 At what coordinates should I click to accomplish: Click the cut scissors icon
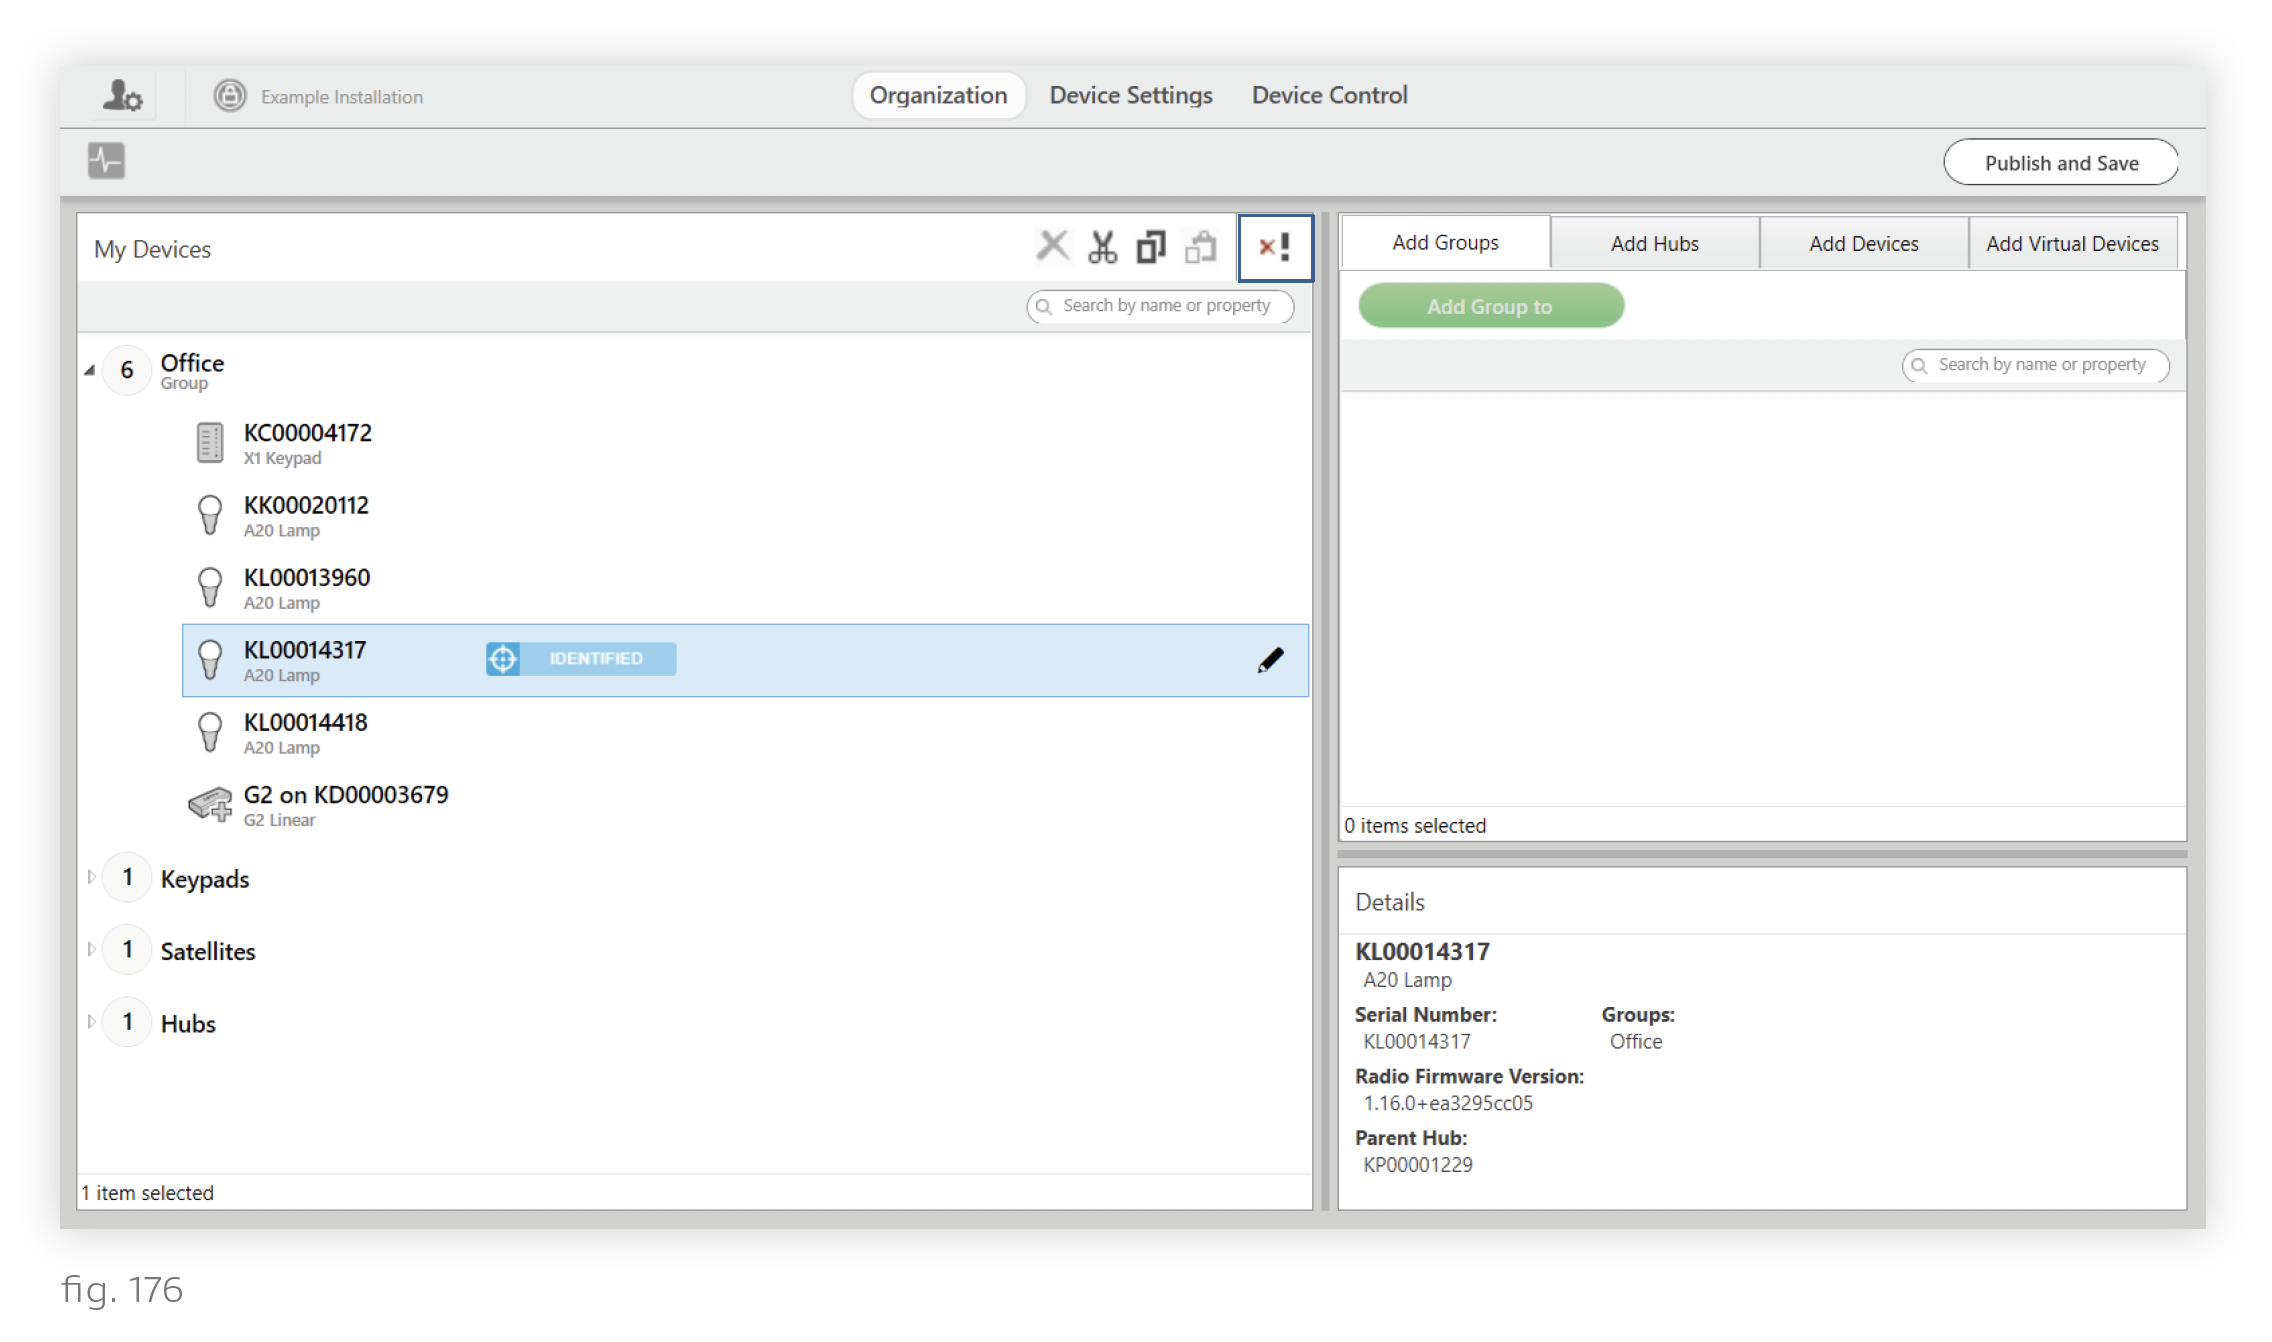(x=1102, y=247)
